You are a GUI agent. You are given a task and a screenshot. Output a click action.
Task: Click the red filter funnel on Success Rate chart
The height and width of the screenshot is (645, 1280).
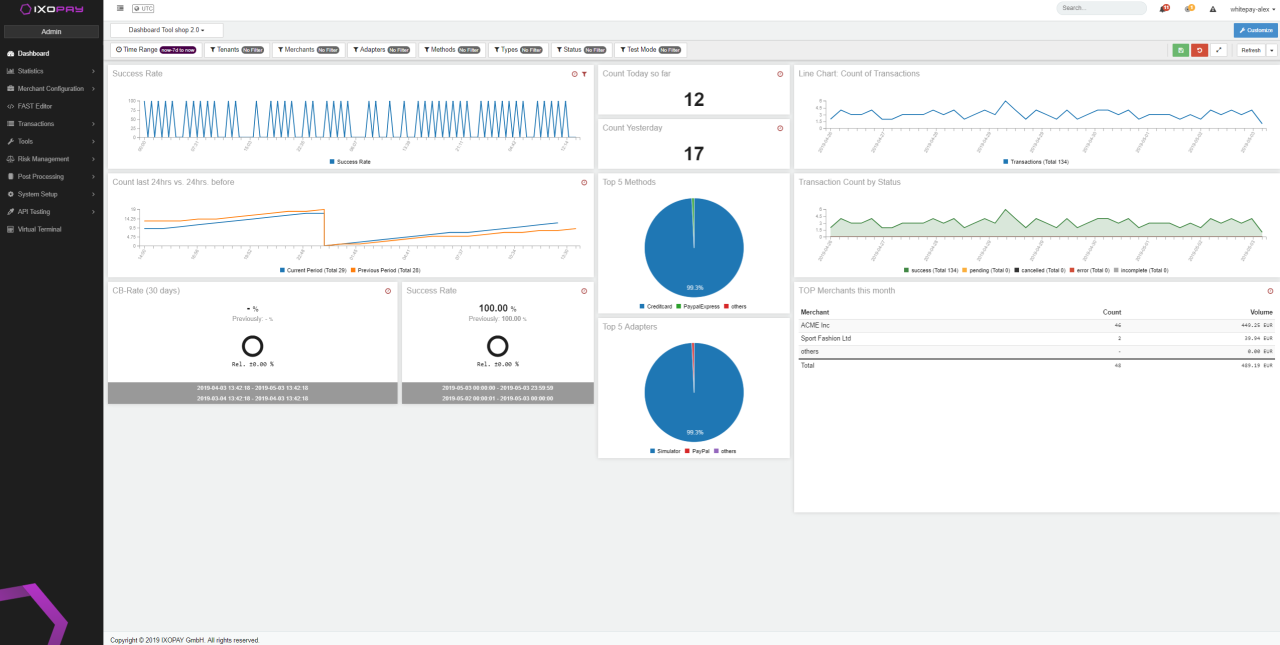(x=584, y=74)
